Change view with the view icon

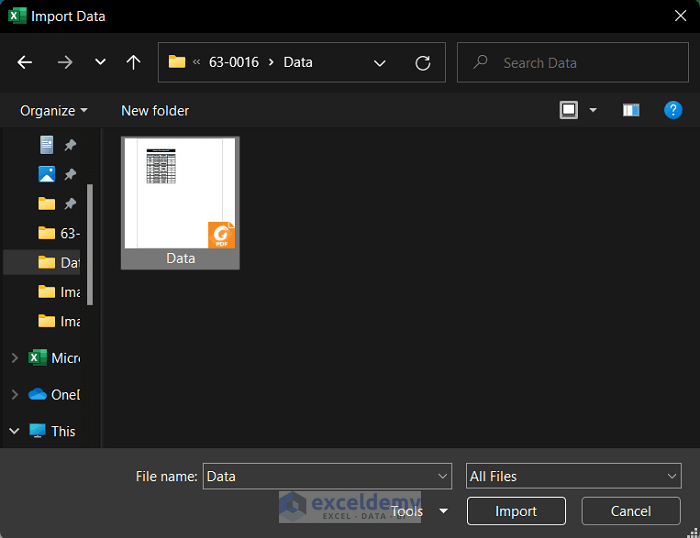(x=569, y=110)
